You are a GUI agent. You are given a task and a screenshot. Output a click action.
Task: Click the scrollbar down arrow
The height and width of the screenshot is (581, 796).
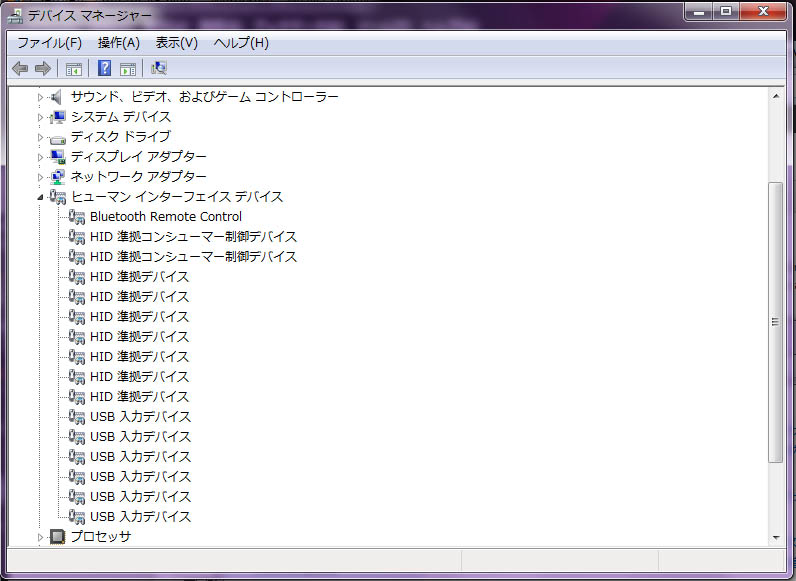775,537
